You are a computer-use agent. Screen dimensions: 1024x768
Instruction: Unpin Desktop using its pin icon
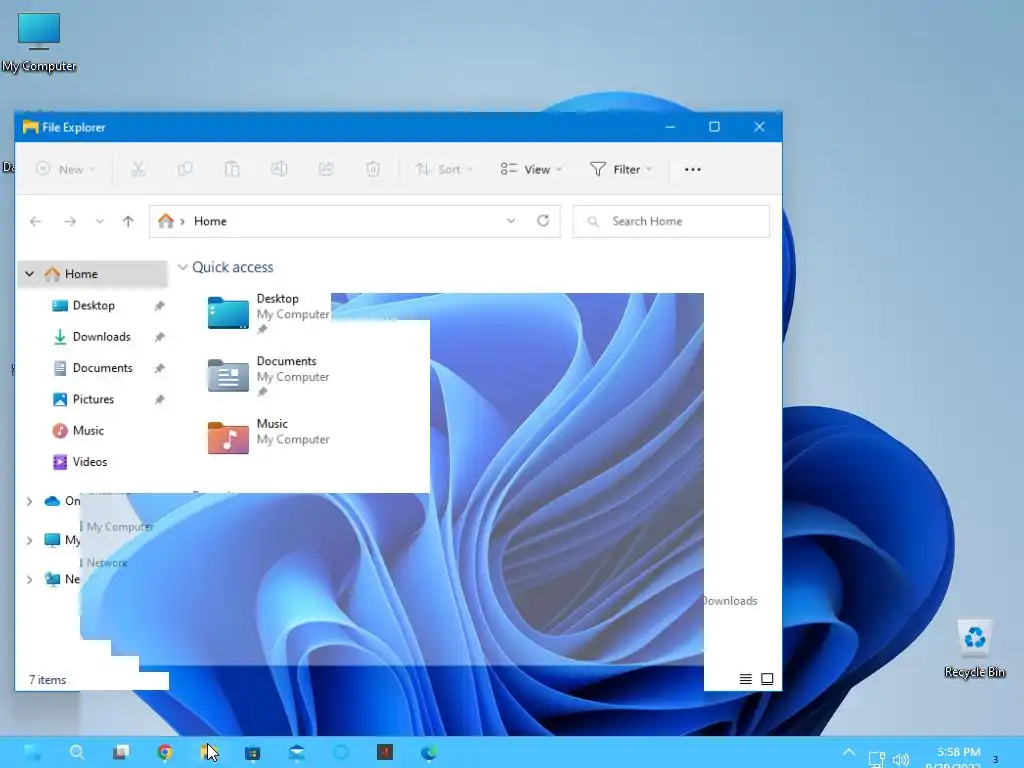click(159, 306)
